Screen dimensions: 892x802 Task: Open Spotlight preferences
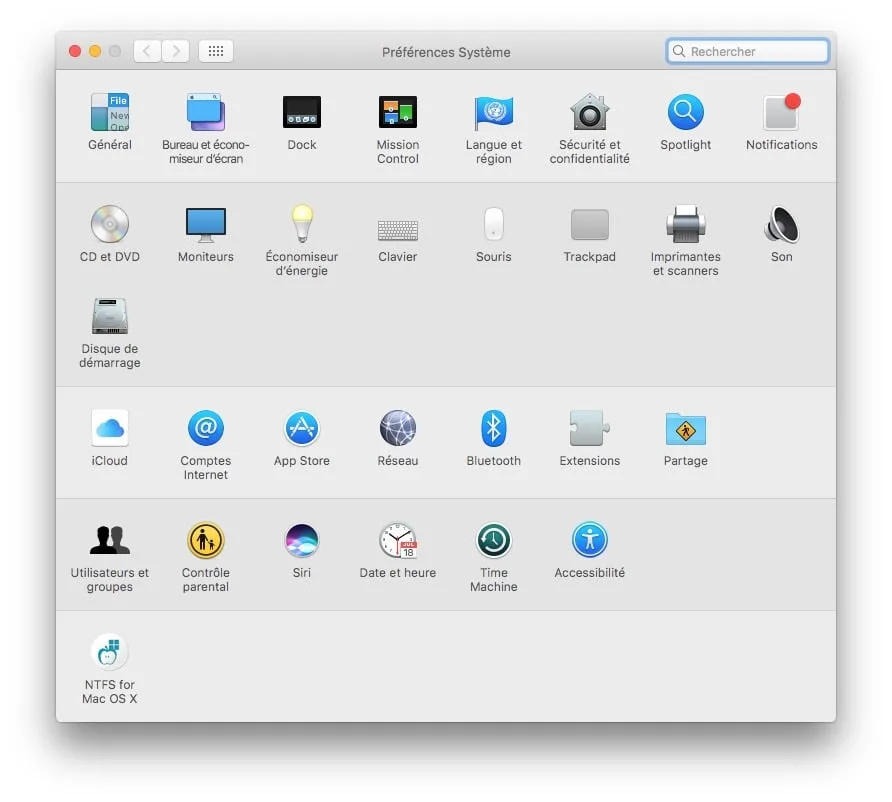[685, 112]
